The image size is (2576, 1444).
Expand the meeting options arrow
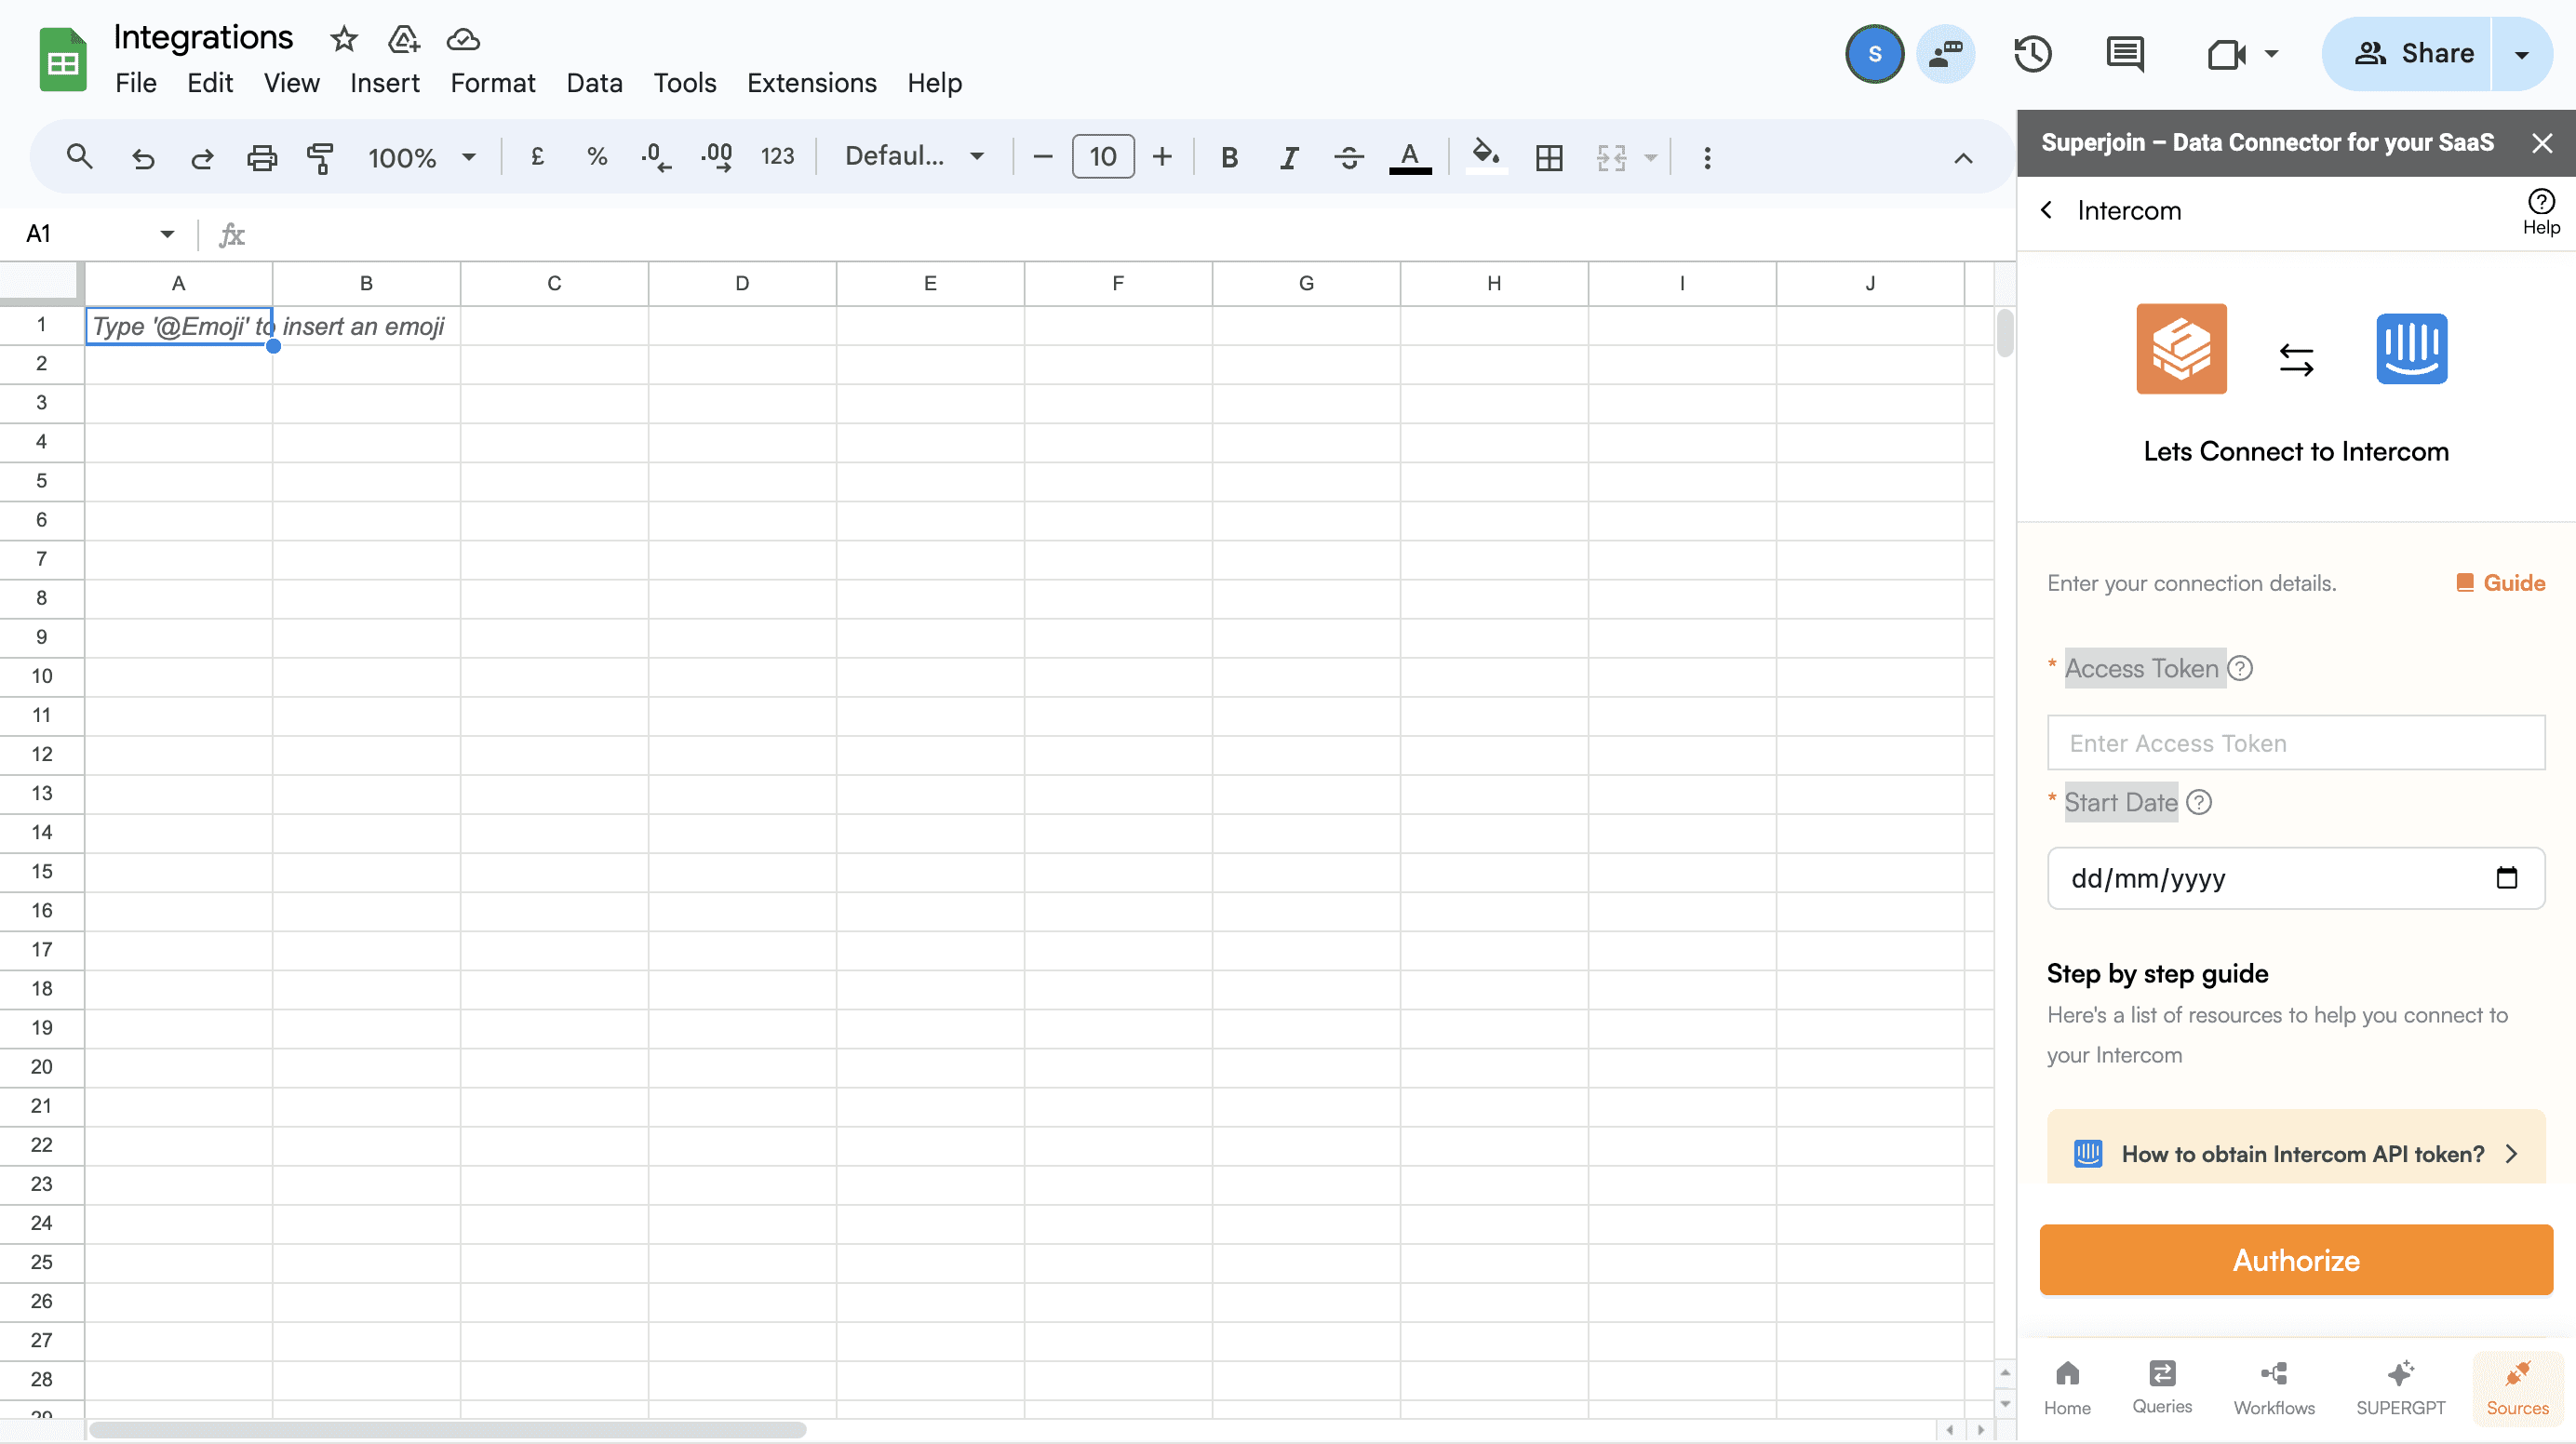point(2271,54)
